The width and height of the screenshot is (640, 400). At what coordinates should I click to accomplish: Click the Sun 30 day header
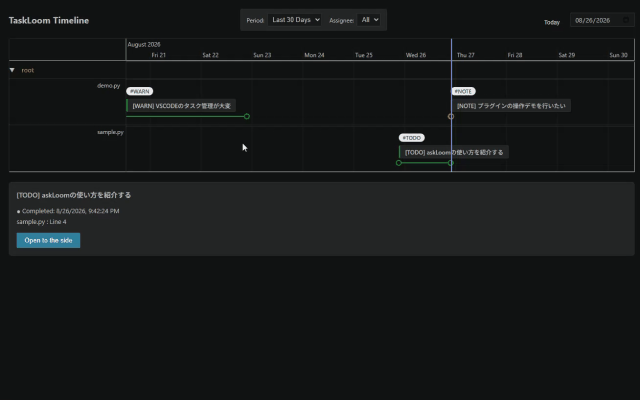[x=618, y=55]
